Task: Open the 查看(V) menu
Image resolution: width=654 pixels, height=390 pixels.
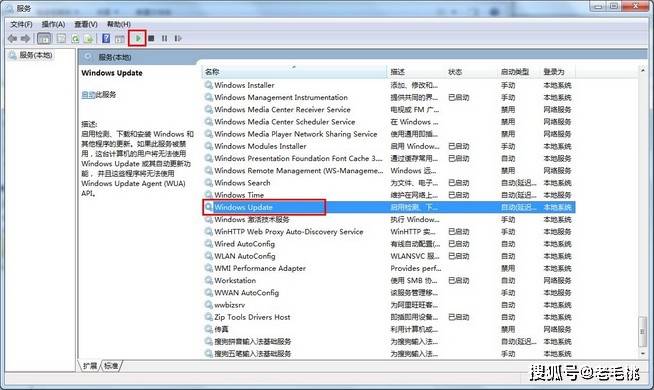Action: coord(86,24)
